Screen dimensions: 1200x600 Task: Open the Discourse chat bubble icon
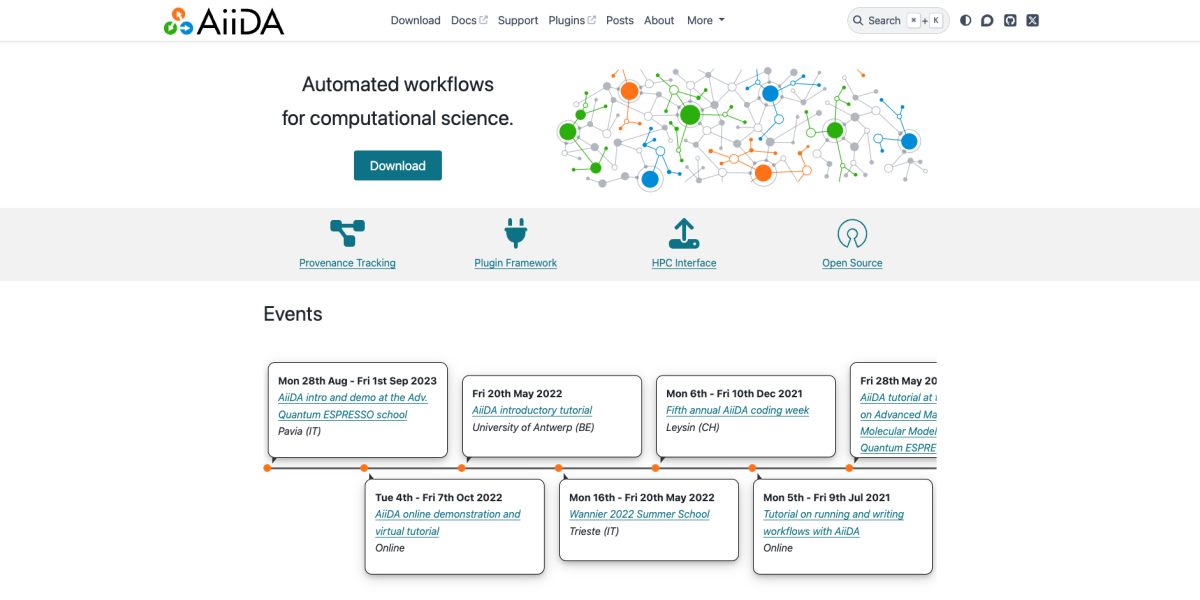987,20
